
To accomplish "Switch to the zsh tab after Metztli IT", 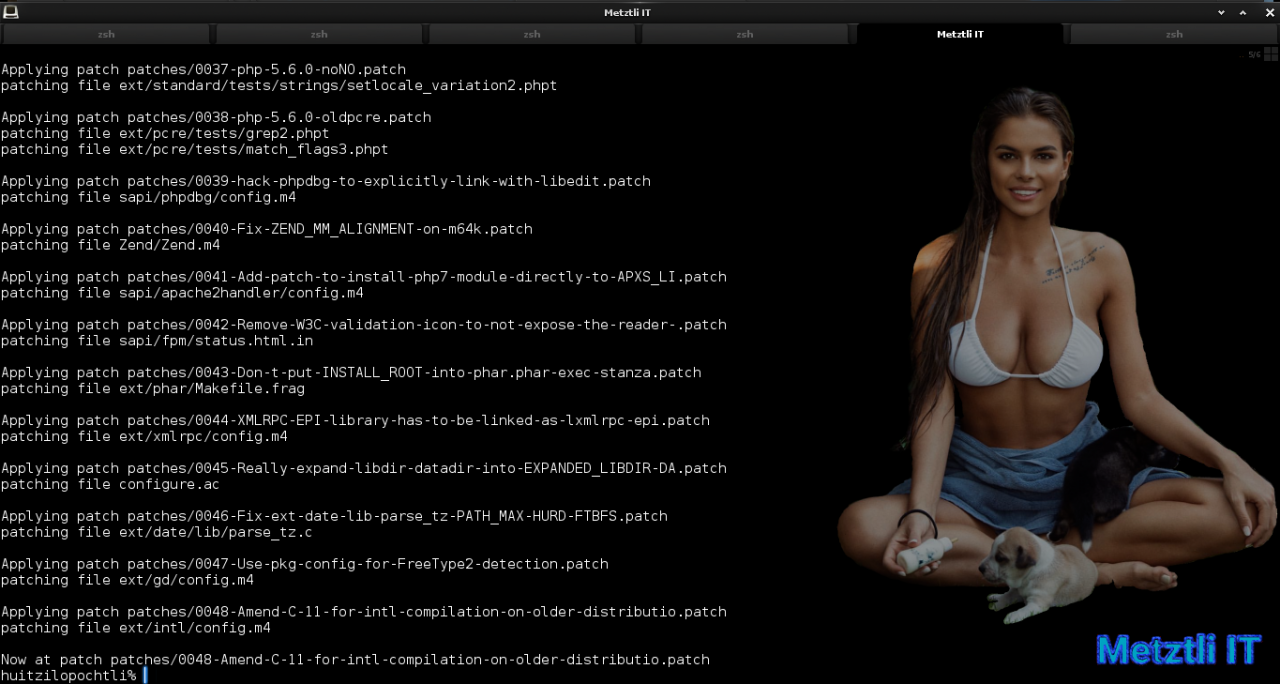I will click(x=1174, y=34).
